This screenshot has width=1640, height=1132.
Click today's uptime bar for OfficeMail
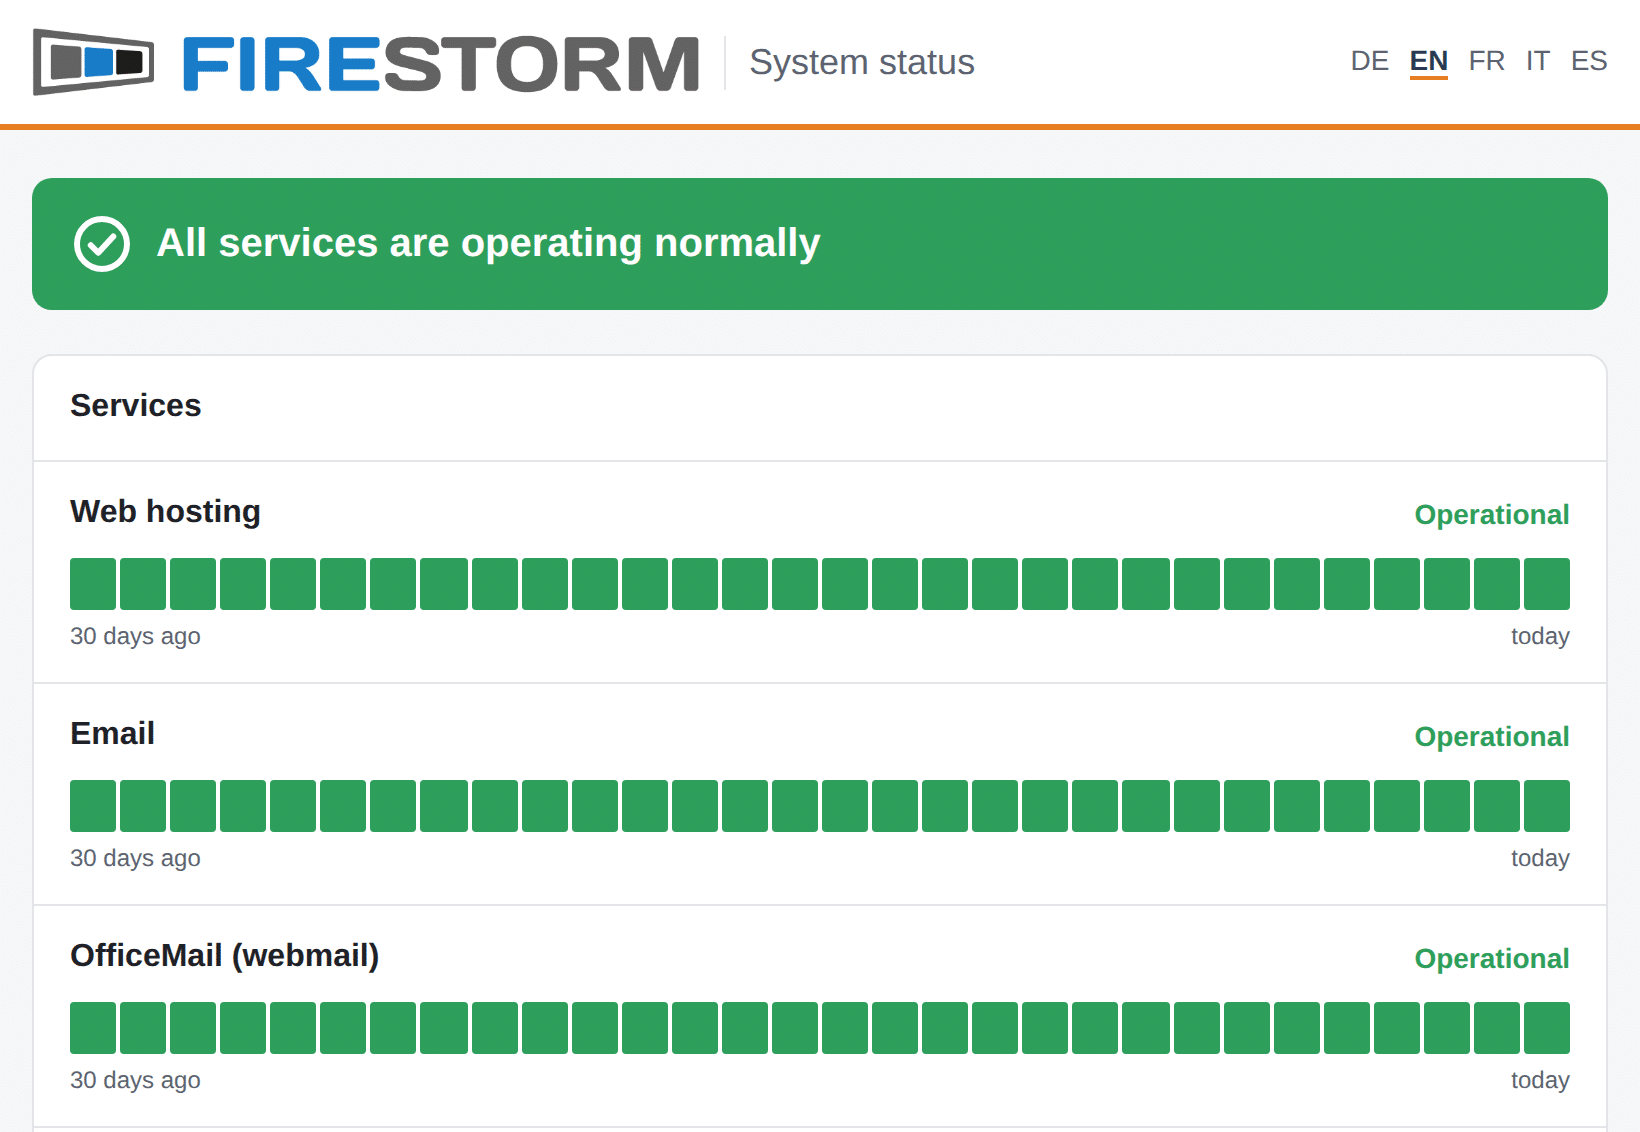(1547, 1028)
